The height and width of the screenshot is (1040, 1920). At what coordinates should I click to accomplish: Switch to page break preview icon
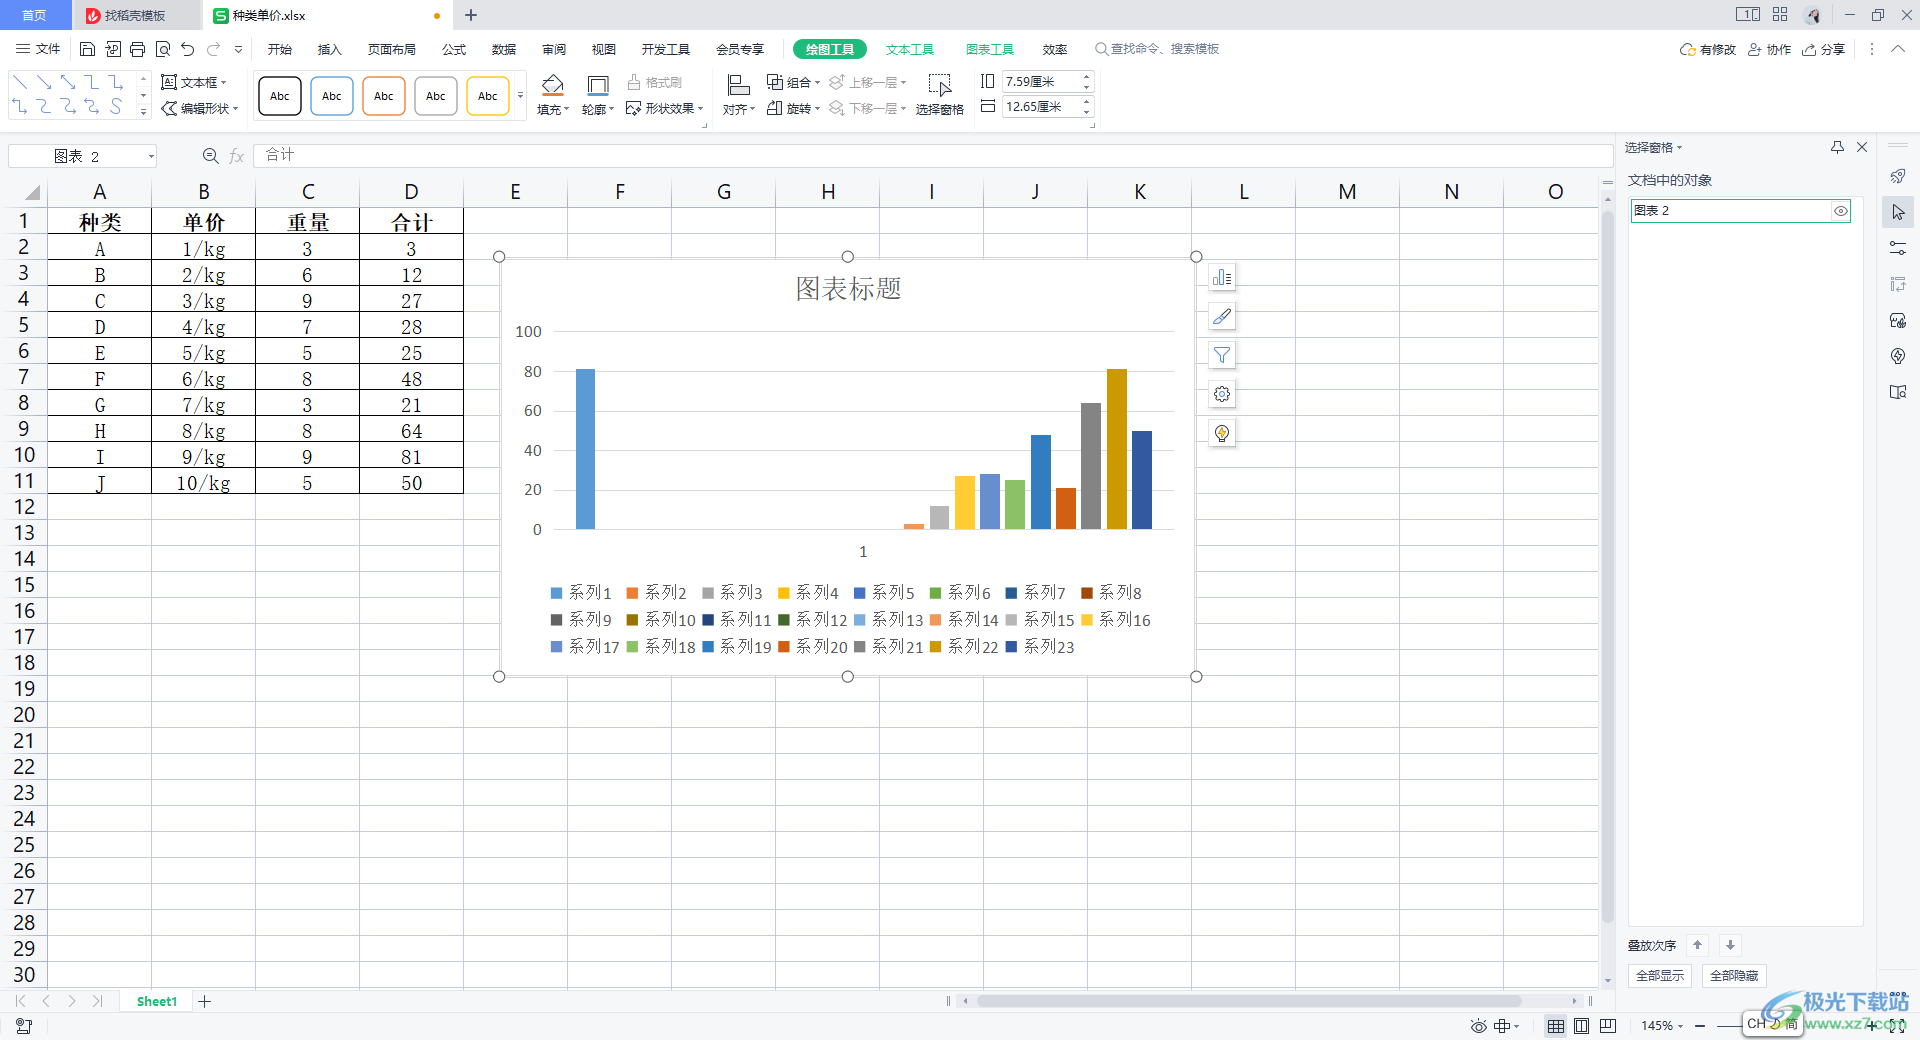click(x=1608, y=1026)
